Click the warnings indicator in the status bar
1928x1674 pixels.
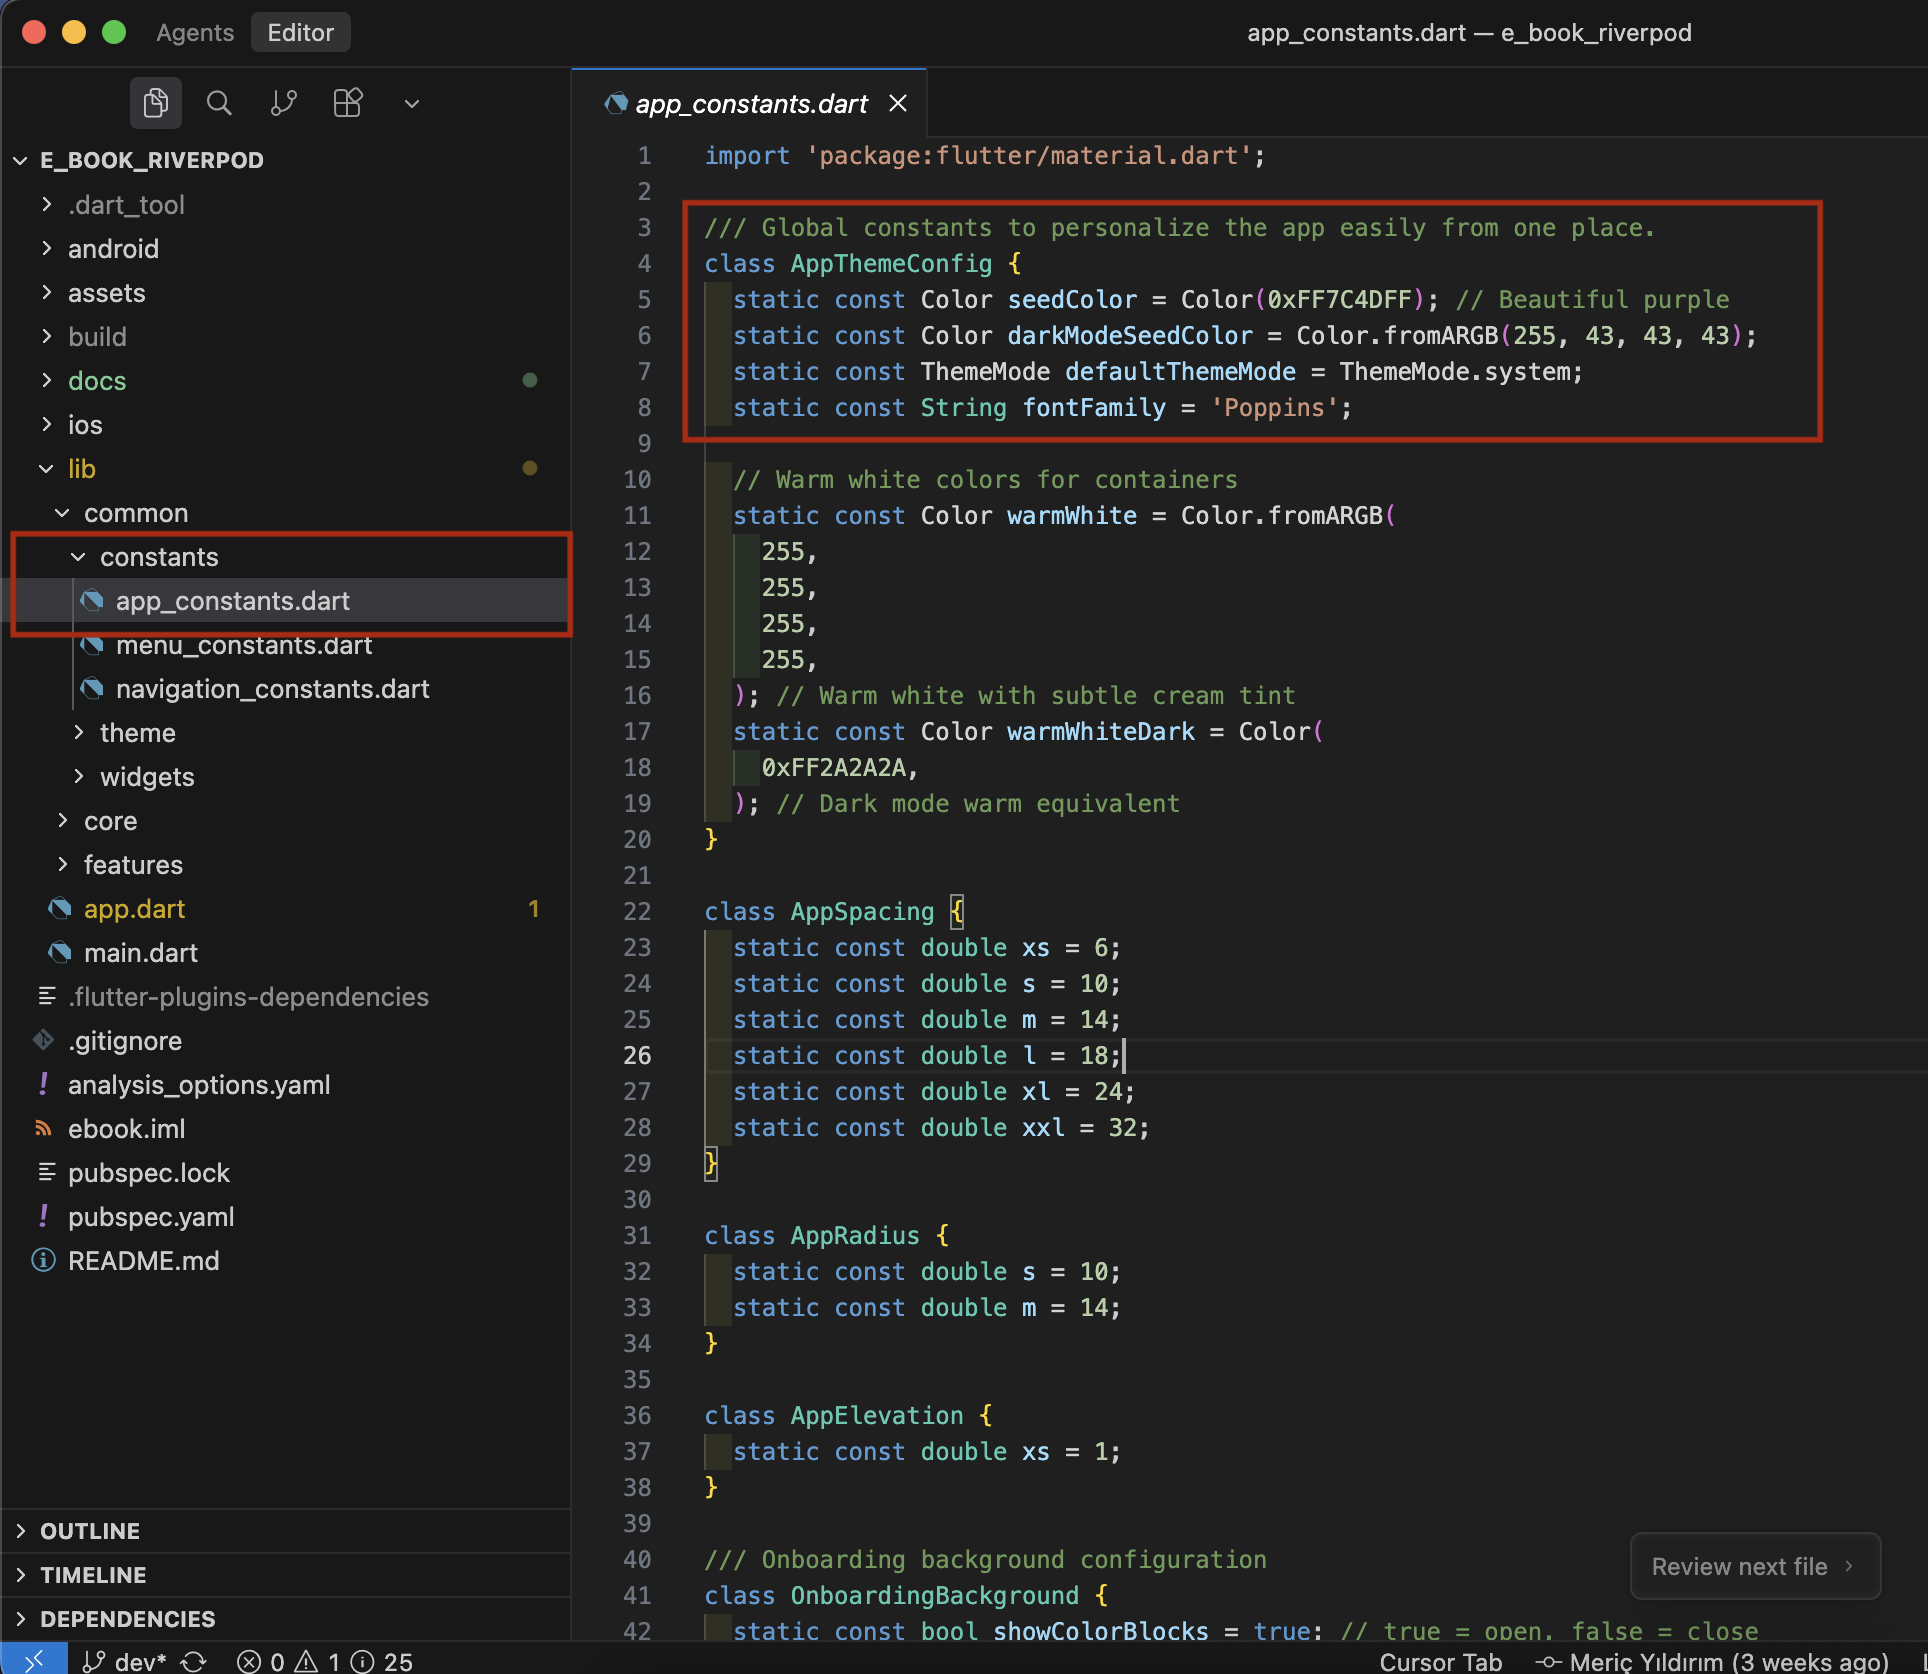(316, 1659)
